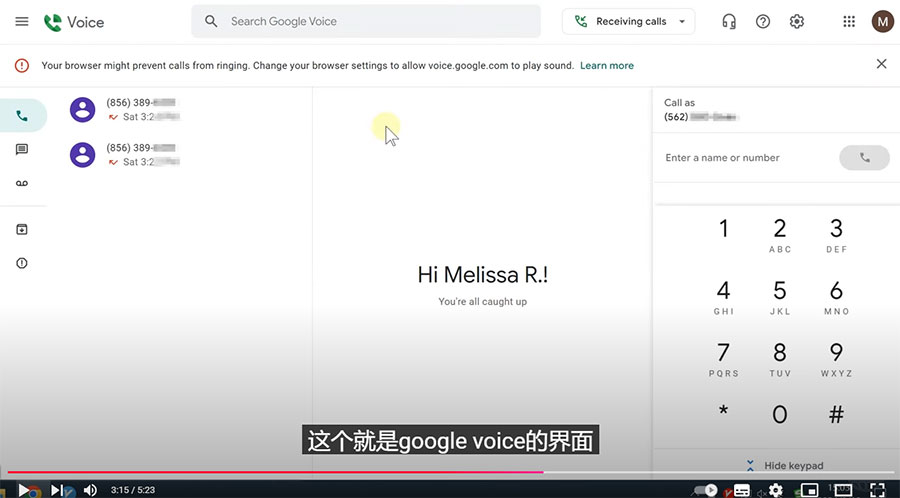Viewport: 900px width, 498px height.
Task: Switch to the Calls tab
Action: coord(22,116)
